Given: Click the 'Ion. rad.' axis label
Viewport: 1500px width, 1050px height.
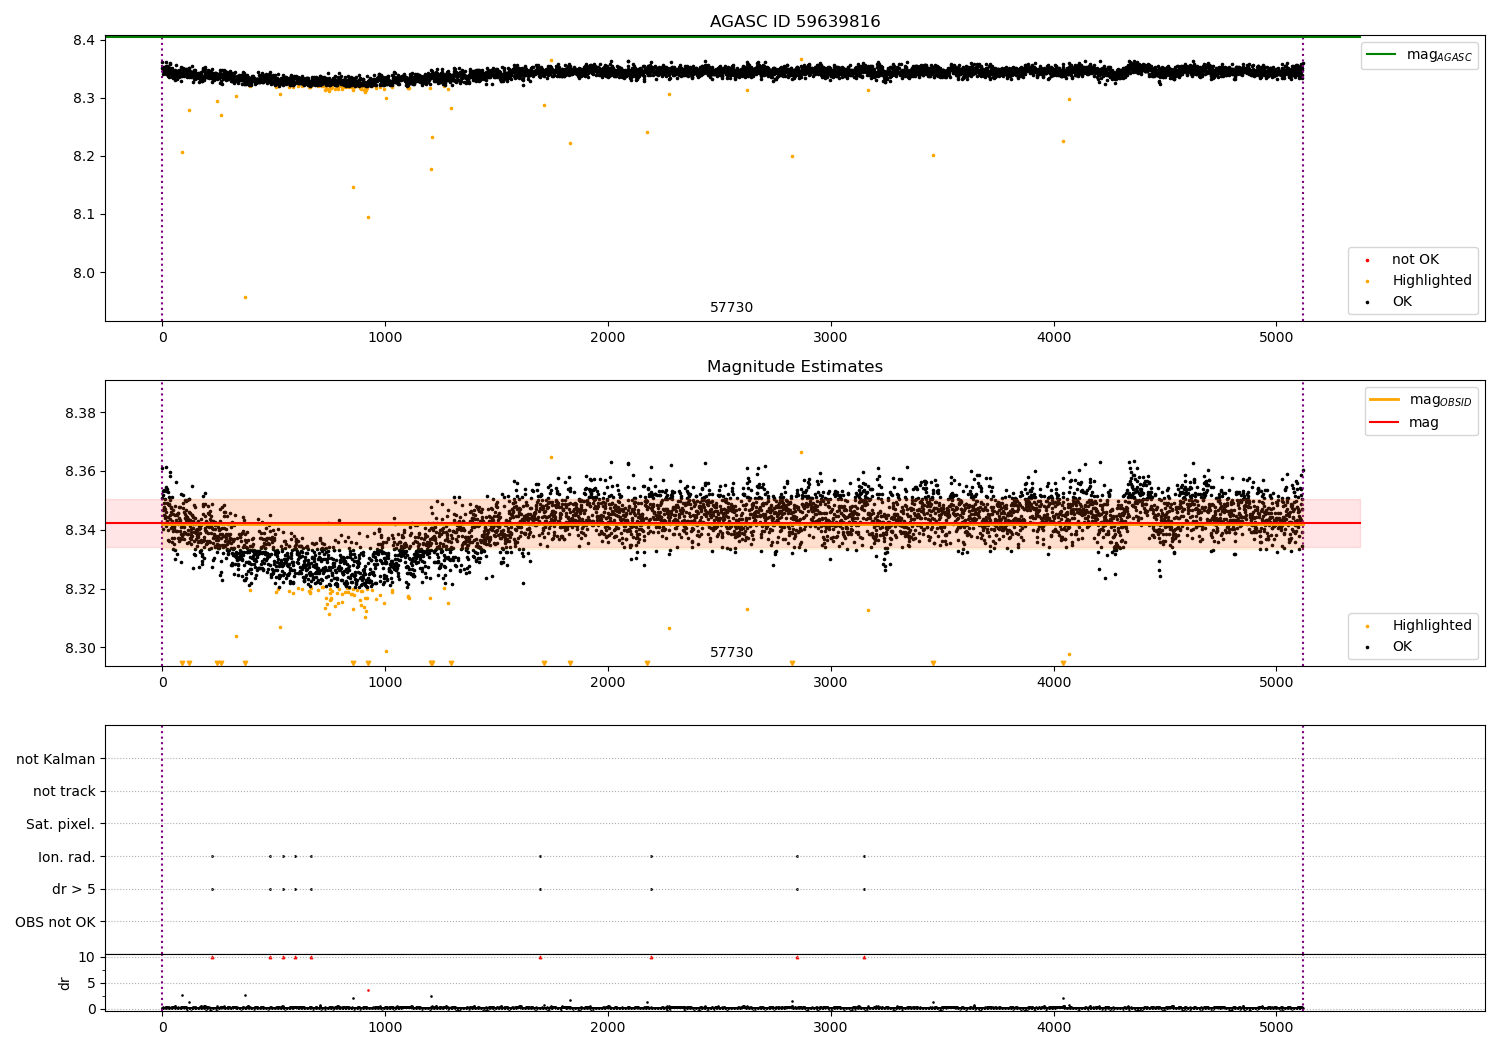Looking at the screenshot, I should [67, 857].
